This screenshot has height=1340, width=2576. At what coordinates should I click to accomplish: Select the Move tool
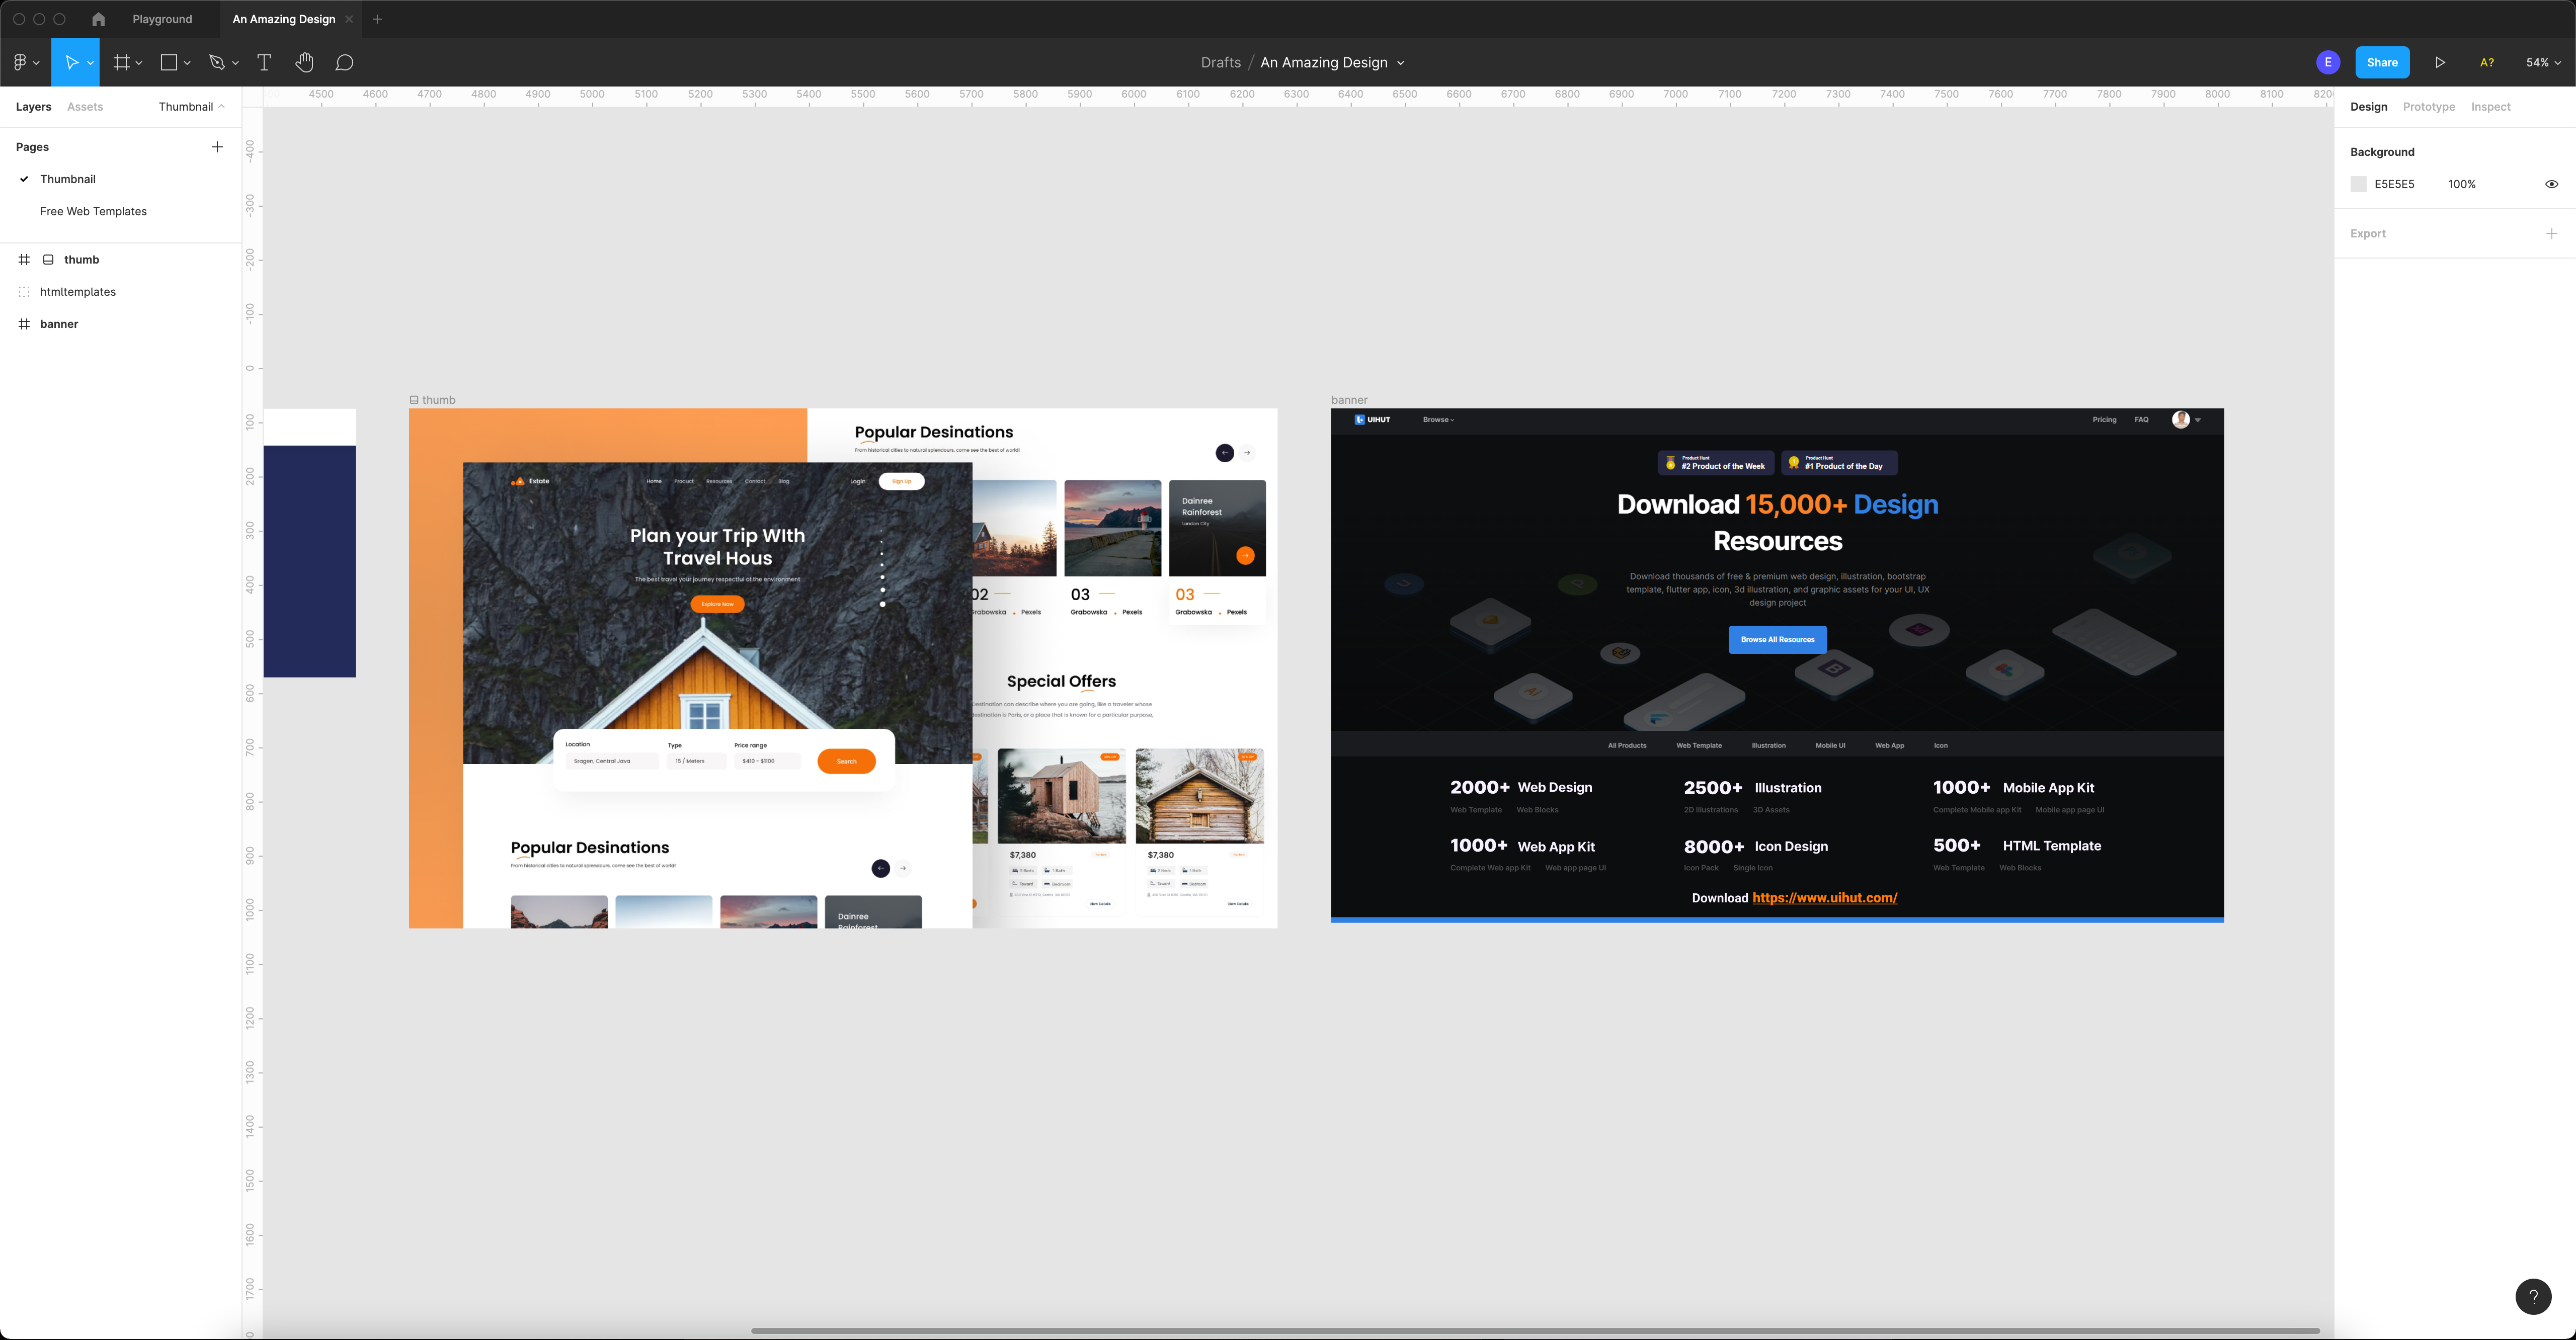coord(71,62)
